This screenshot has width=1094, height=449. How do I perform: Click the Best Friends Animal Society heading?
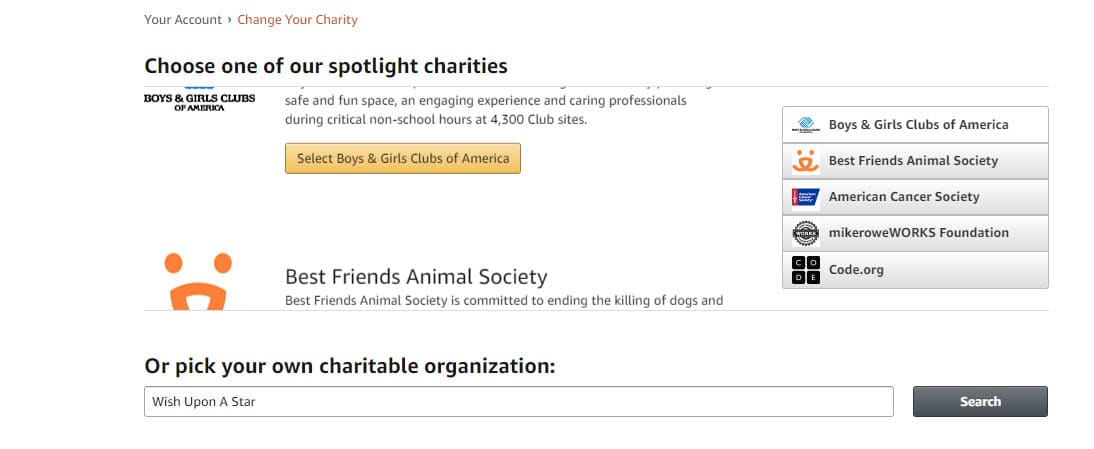[x=416, y=277]
